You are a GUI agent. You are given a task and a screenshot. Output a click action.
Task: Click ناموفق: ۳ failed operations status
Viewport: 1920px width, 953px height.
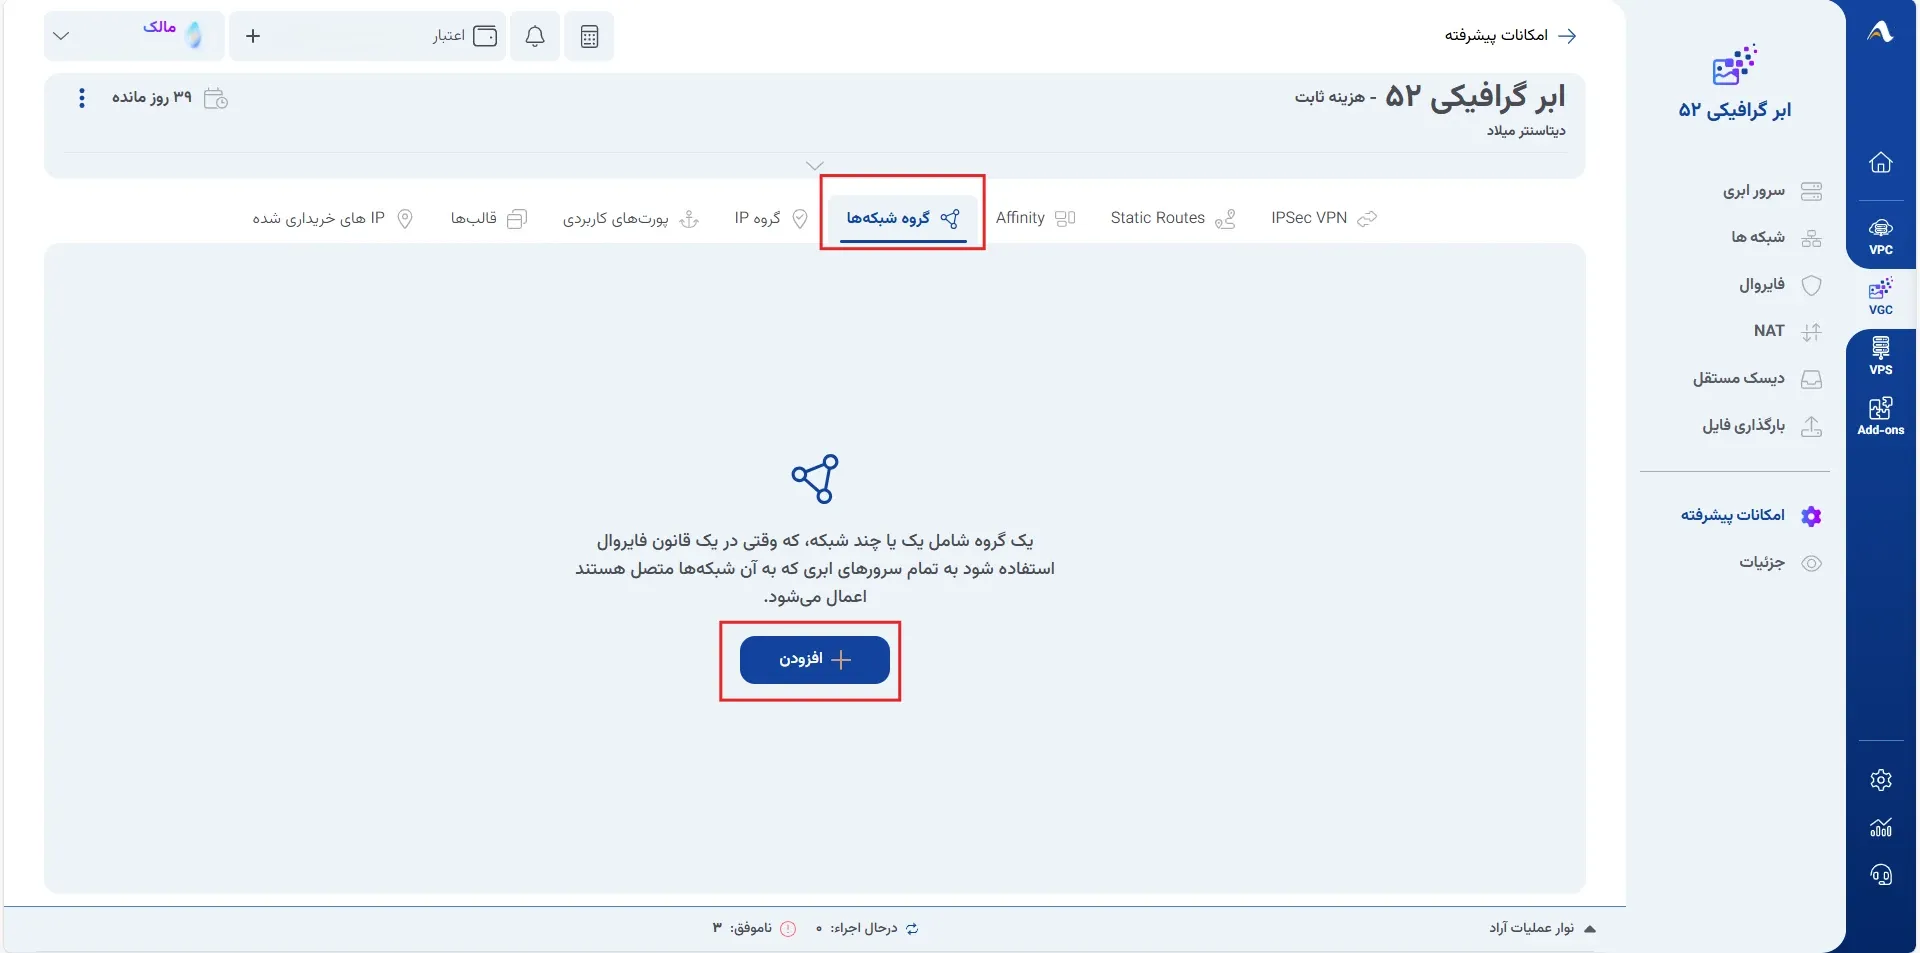tap(754, 929)
